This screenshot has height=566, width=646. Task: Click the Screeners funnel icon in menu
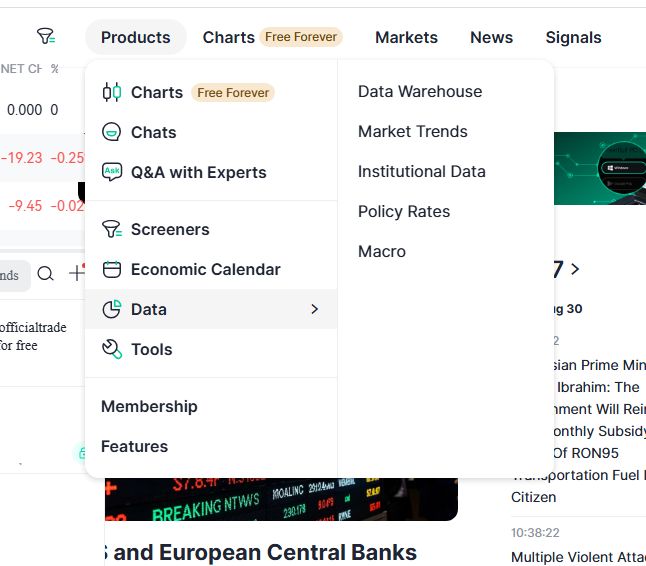click(x=112, y=229)
